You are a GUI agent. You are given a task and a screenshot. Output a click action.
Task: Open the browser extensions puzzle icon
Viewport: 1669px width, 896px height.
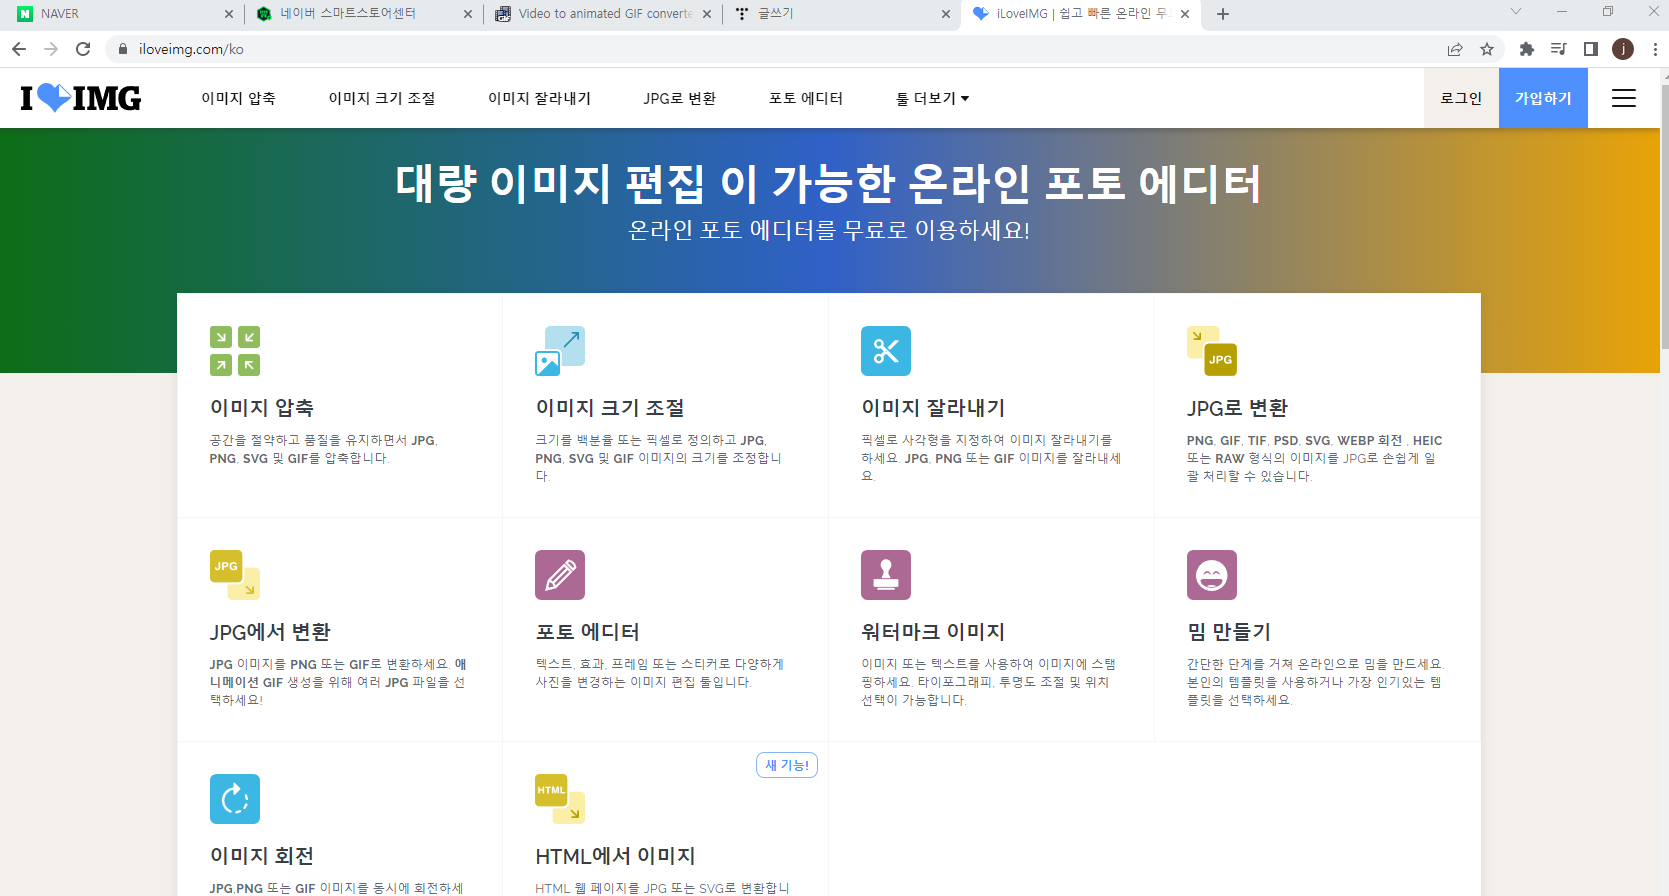point(1527,49)
